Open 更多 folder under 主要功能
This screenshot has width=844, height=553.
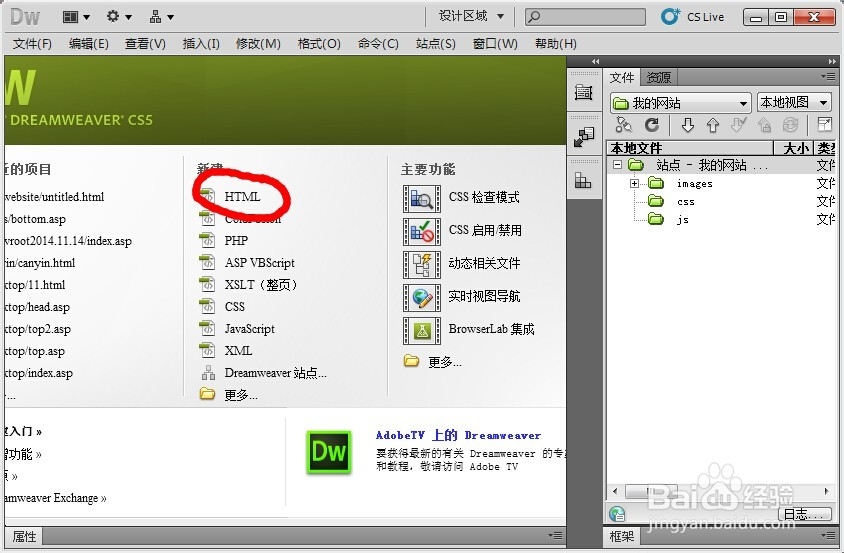point(433,361)
